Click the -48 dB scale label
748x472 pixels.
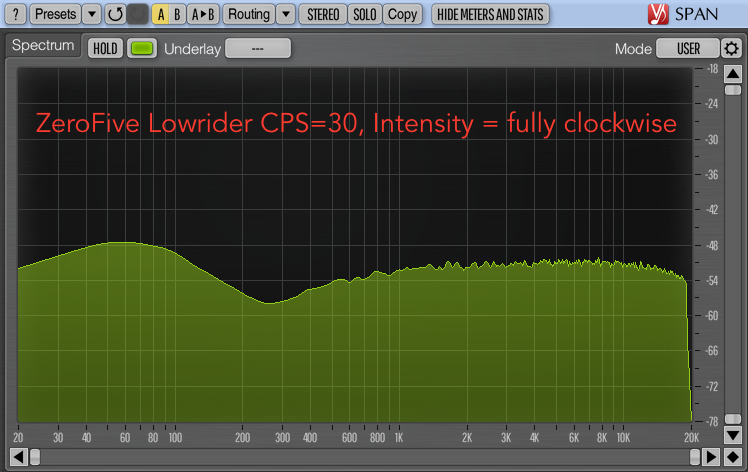click(x=712, y=246)
